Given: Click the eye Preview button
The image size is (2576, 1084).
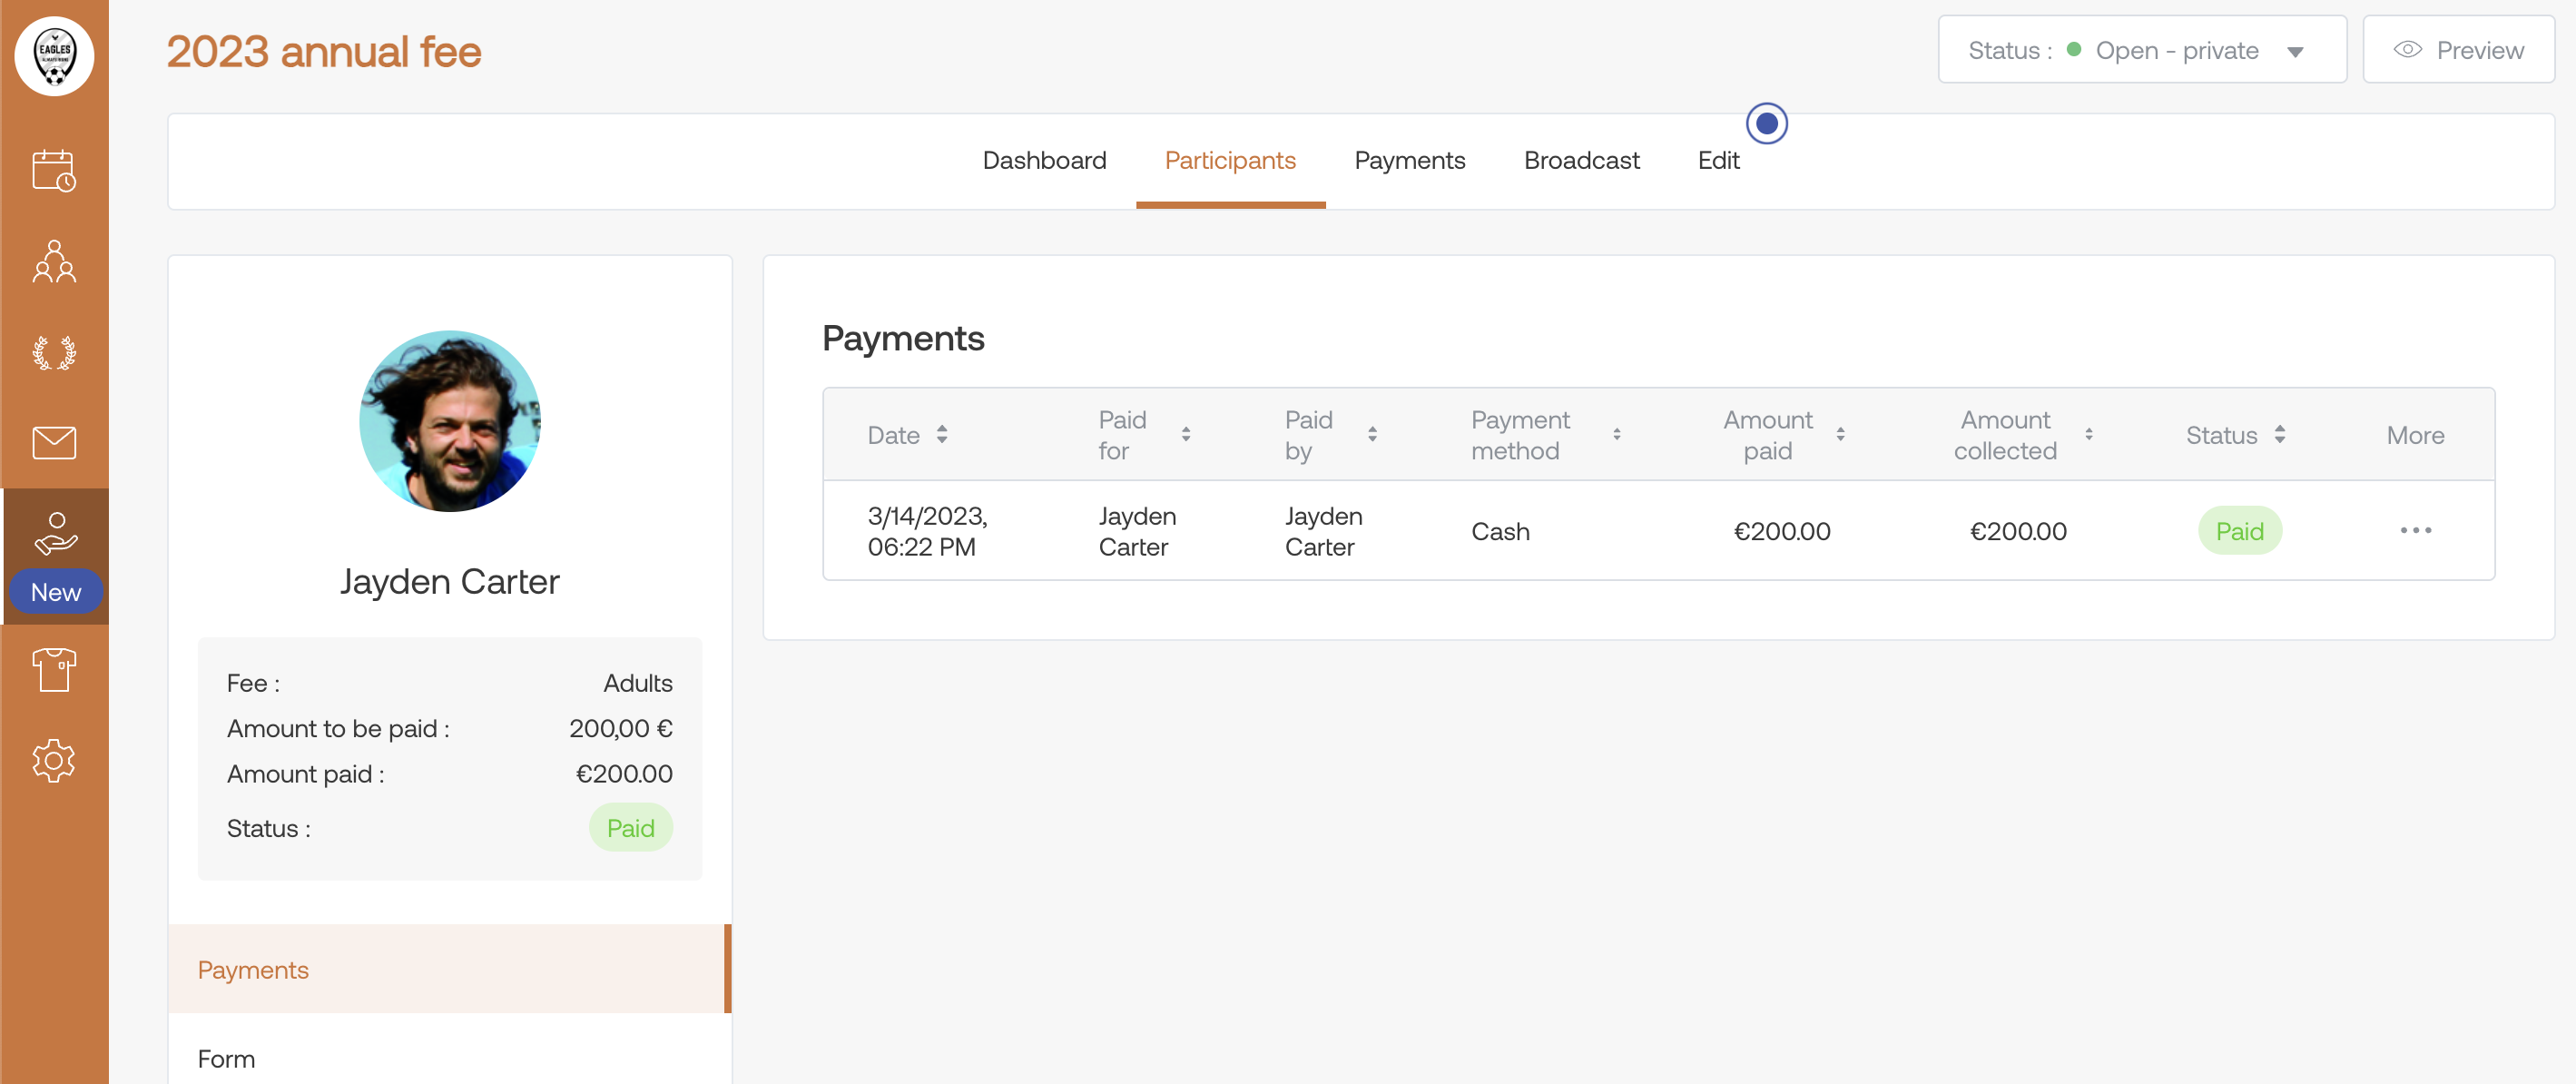Looking at the screenshot, I should tap(2458, 50).
